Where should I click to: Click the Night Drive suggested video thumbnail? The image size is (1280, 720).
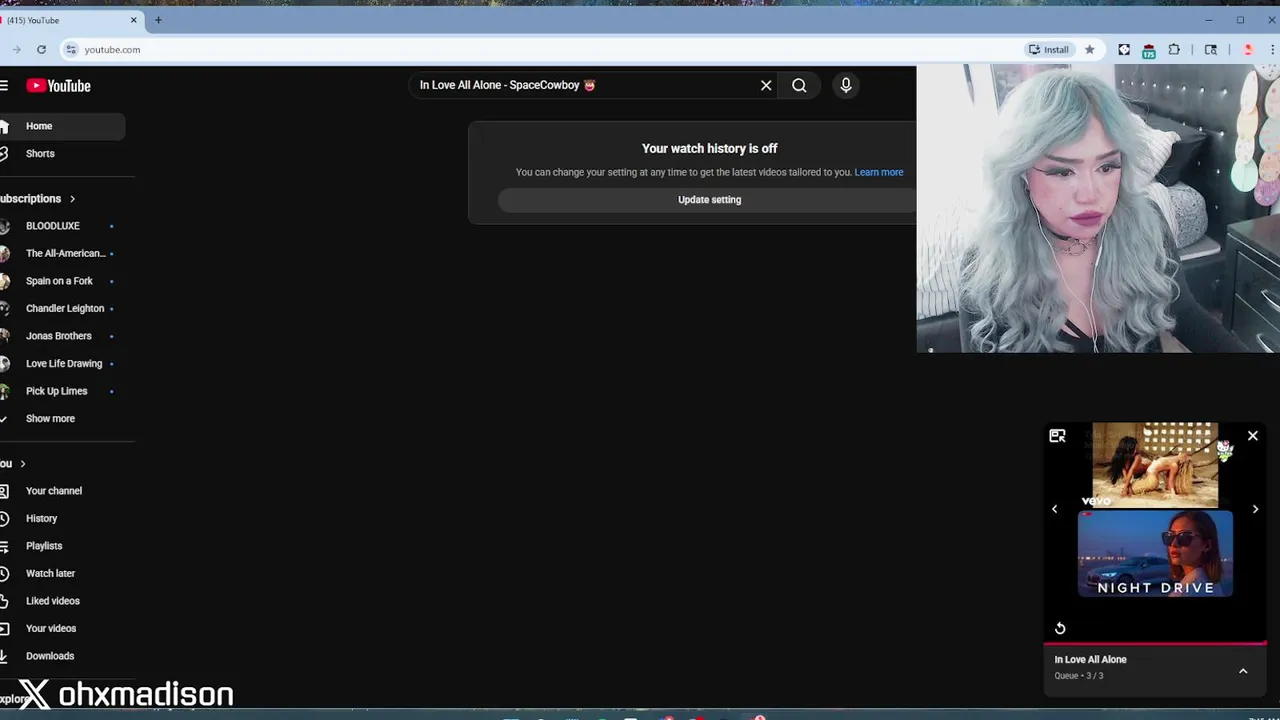[x=1155, y=554]
